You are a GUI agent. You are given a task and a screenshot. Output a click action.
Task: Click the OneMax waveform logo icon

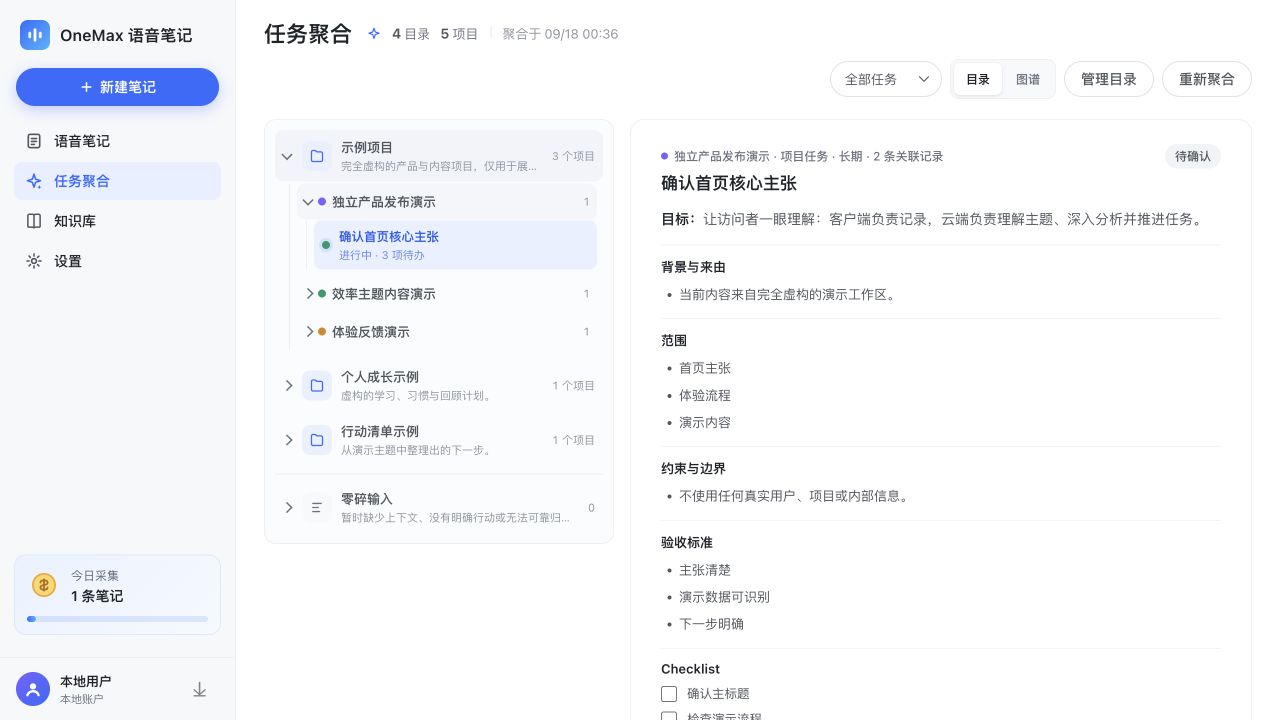coord(35,35)
